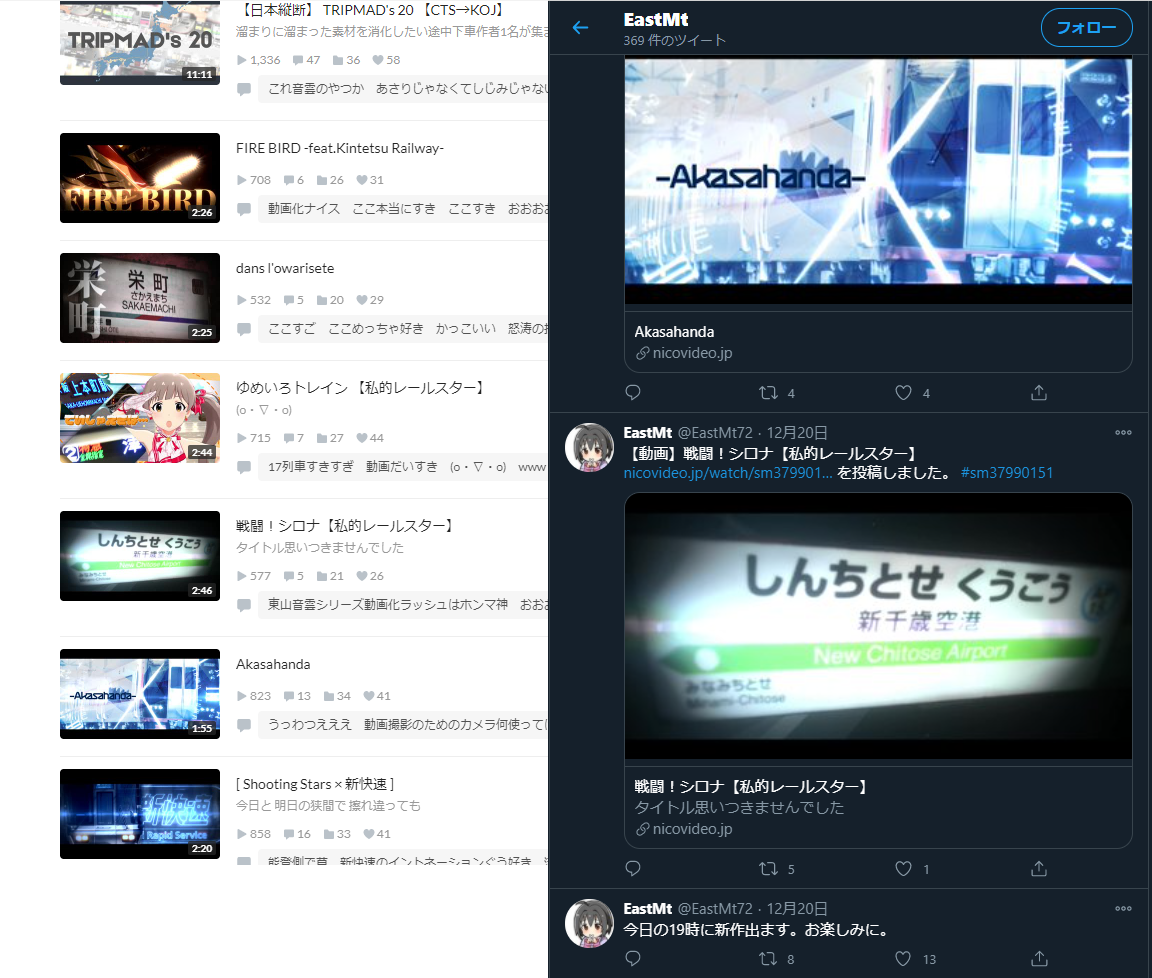The width and height of the screenshot is (1152, 978).
Task: Retweet the 戦闘！シロナ tweet with 5 retweets
Action: (768, 869)
